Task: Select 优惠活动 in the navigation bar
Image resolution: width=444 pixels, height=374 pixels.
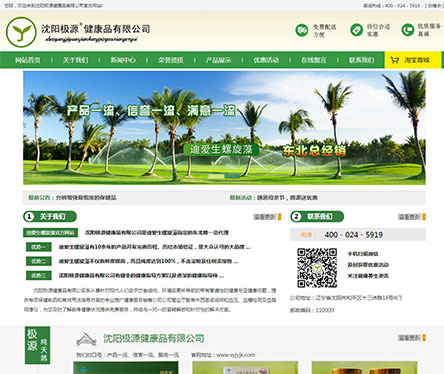Action: tap(266, 60)
